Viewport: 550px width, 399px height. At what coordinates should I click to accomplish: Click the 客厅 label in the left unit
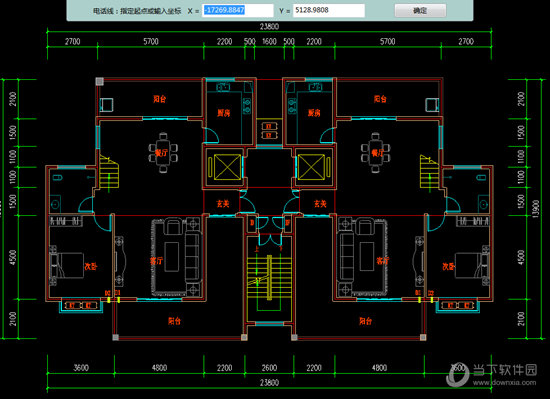pyautogui.click(x=156, y=261)
